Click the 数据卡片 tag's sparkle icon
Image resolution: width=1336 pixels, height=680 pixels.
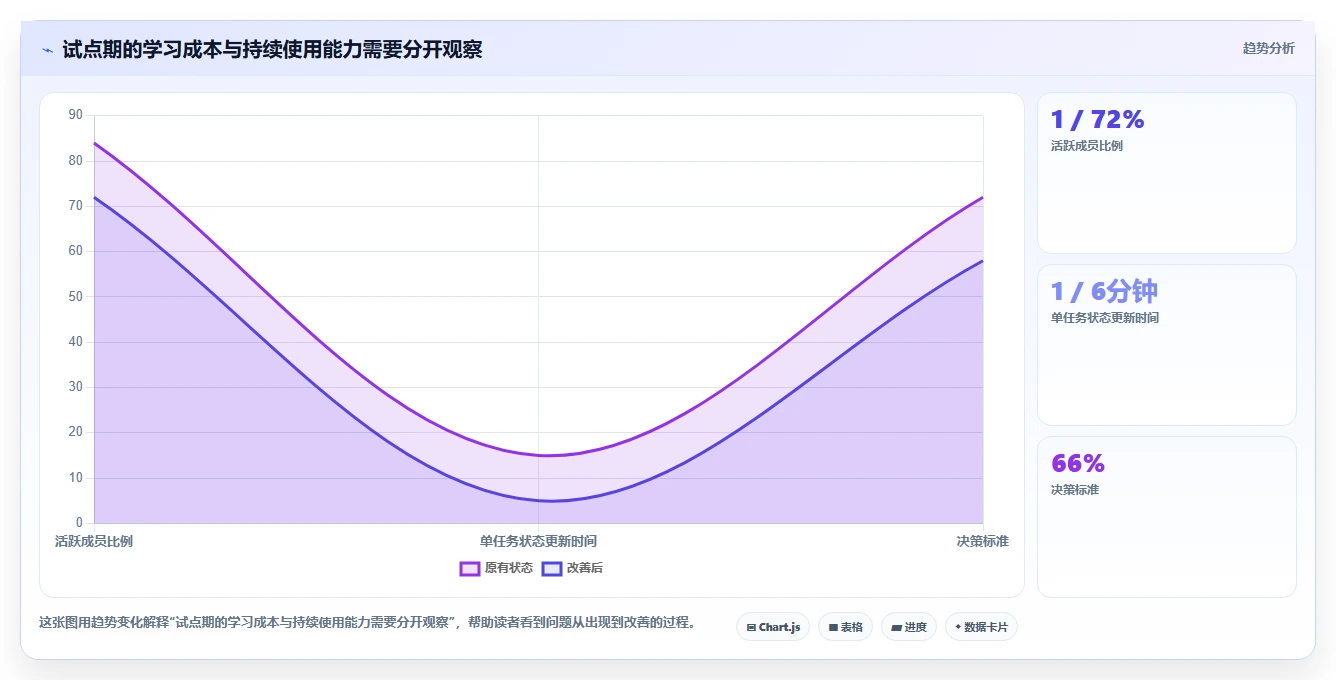click(958, 627)
